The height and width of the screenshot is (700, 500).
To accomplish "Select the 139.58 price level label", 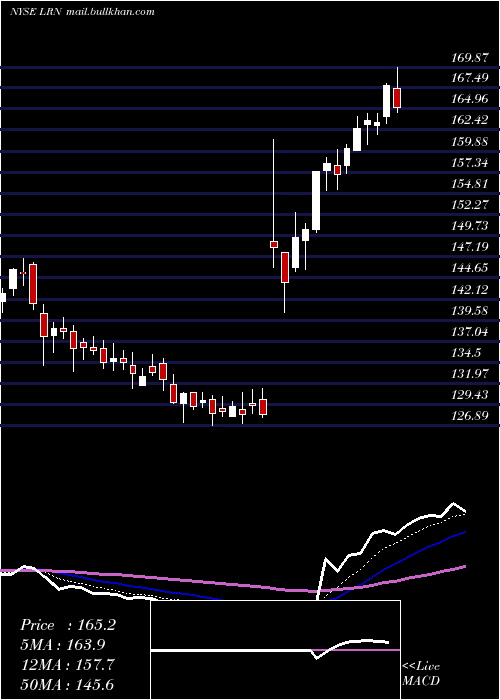I will click(x=469, y=310).
